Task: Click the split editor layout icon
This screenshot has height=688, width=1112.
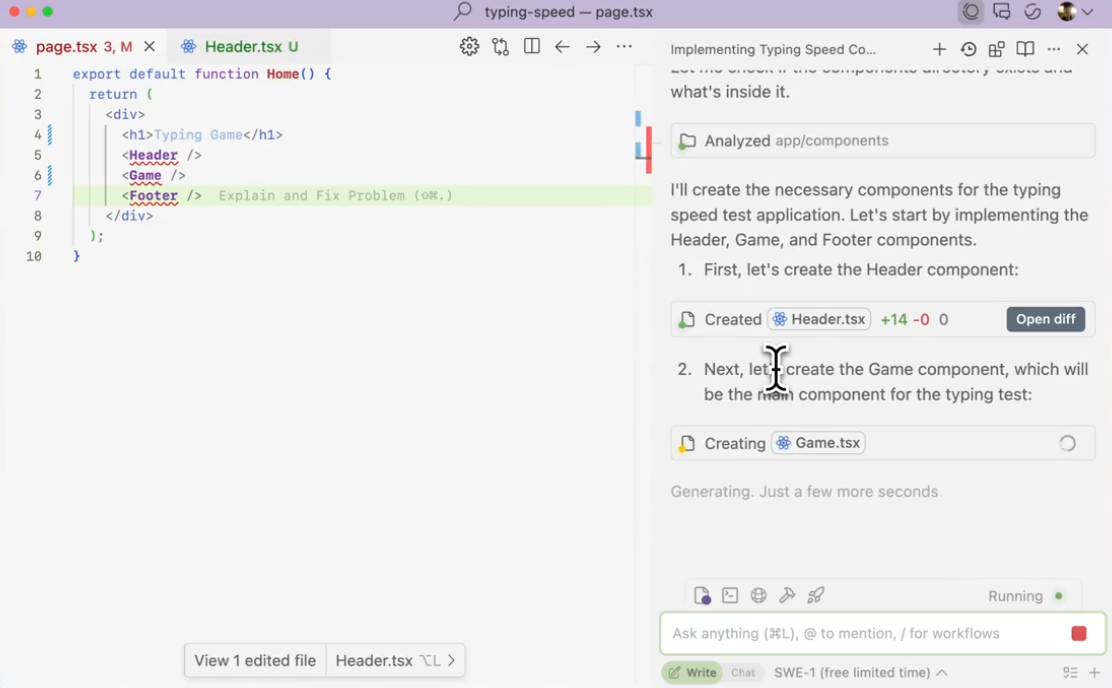Action: (532, 47)
